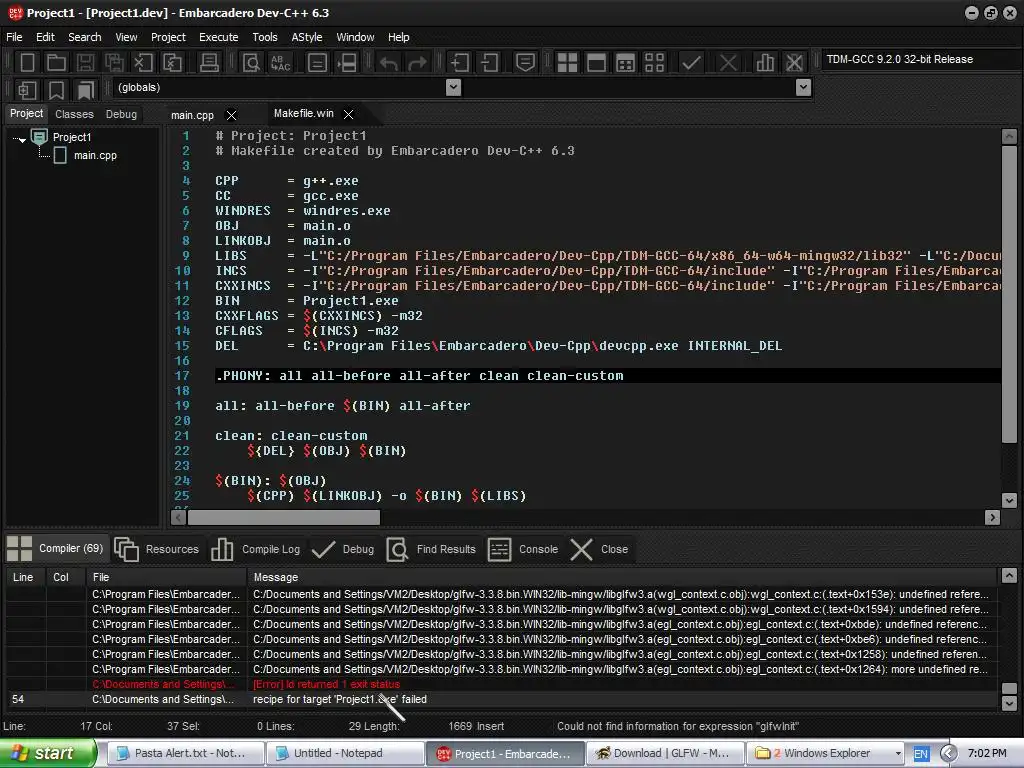Click the Windows start button

coord(48,753)
